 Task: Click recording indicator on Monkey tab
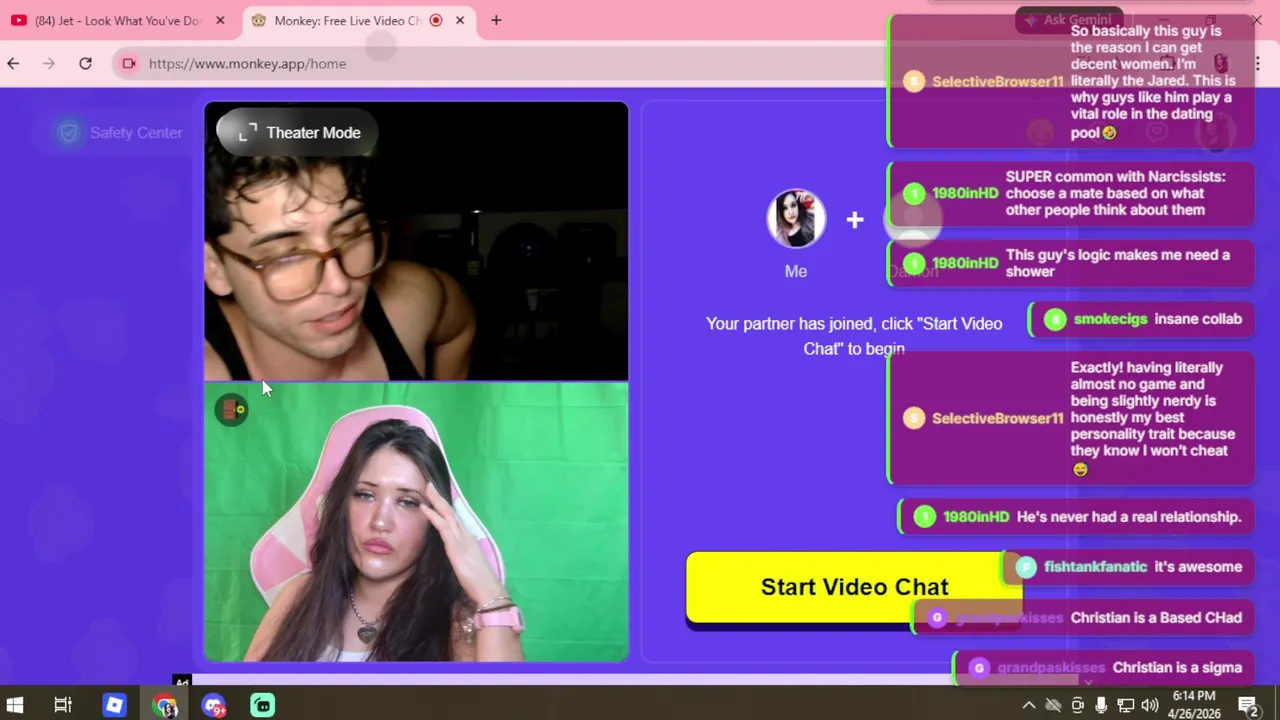point(436,20)
